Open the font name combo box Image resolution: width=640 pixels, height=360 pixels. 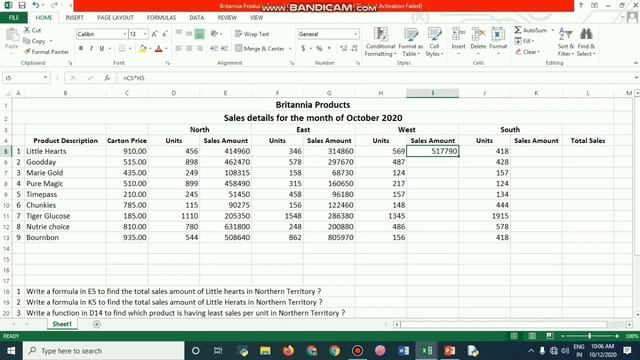[x=102, y=34]
